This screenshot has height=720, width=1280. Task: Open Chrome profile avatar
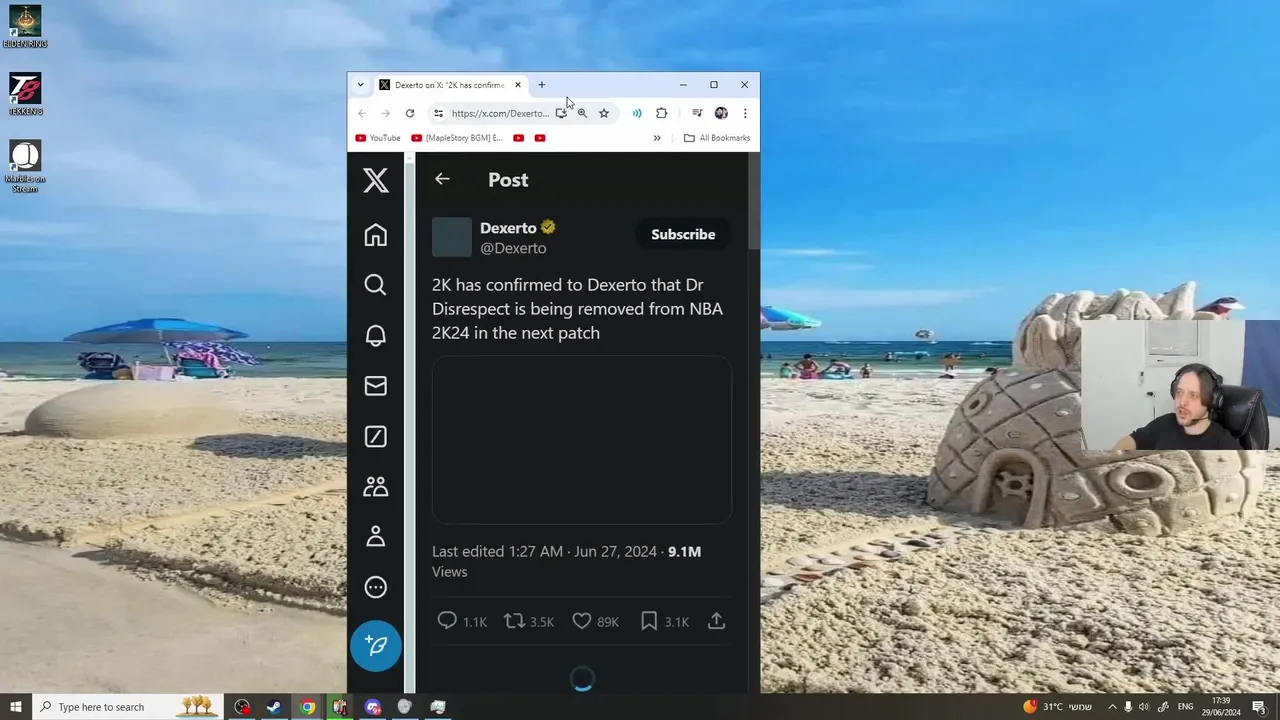(x=721, y=113)
